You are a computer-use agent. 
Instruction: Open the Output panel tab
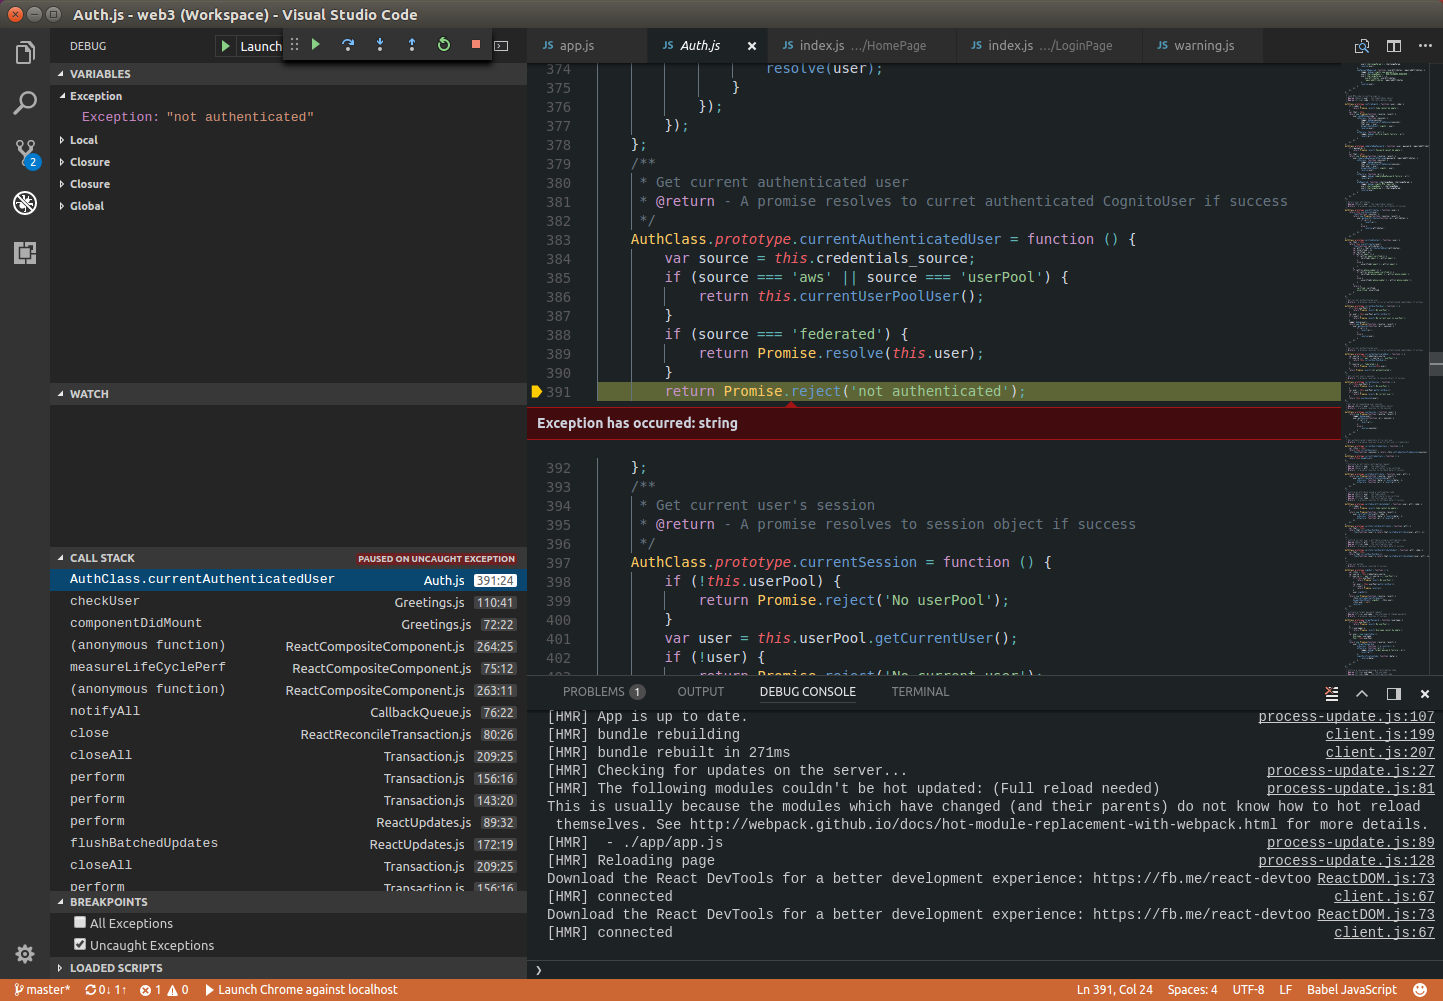coord(700,692)
